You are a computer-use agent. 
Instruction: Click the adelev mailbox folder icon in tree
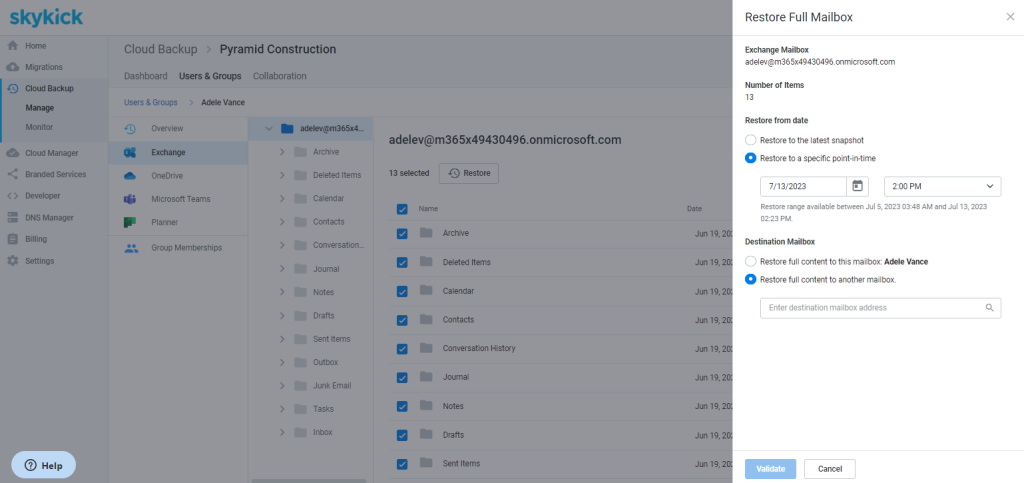click(x=287, y=129)
